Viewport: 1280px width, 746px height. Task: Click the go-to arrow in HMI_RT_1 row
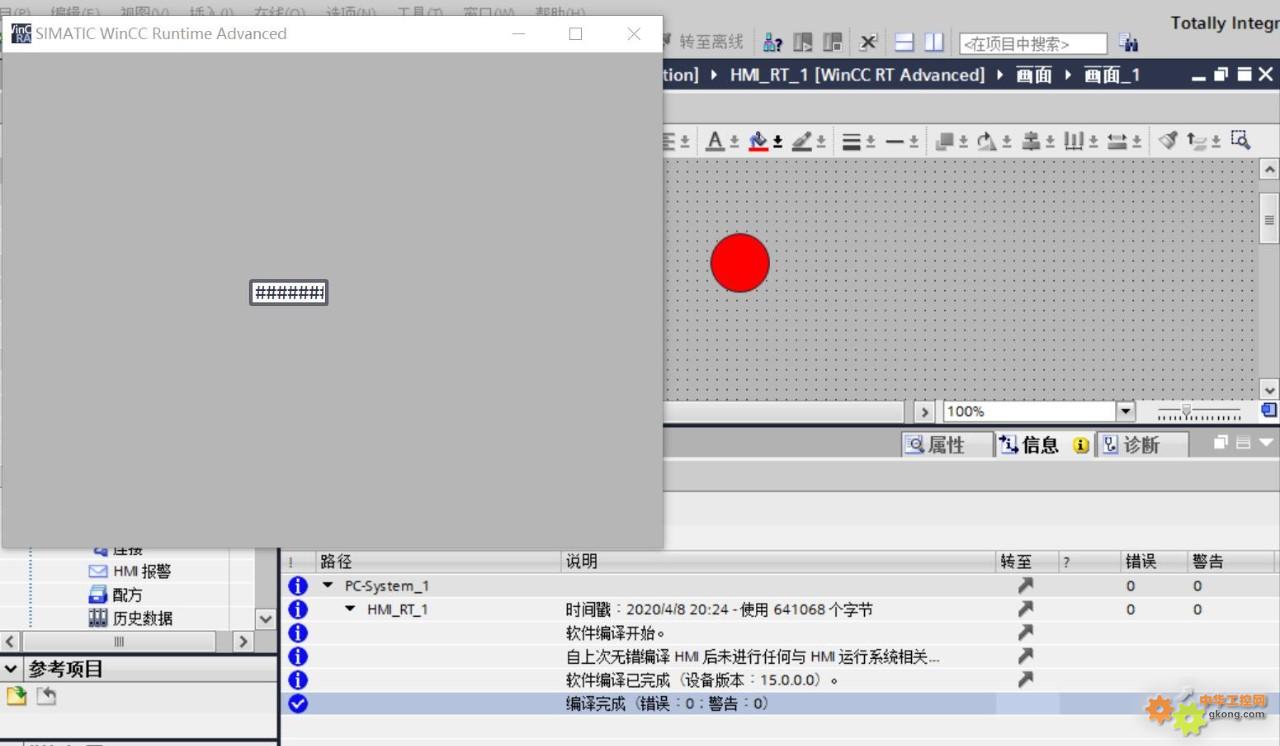[1025, 609]
